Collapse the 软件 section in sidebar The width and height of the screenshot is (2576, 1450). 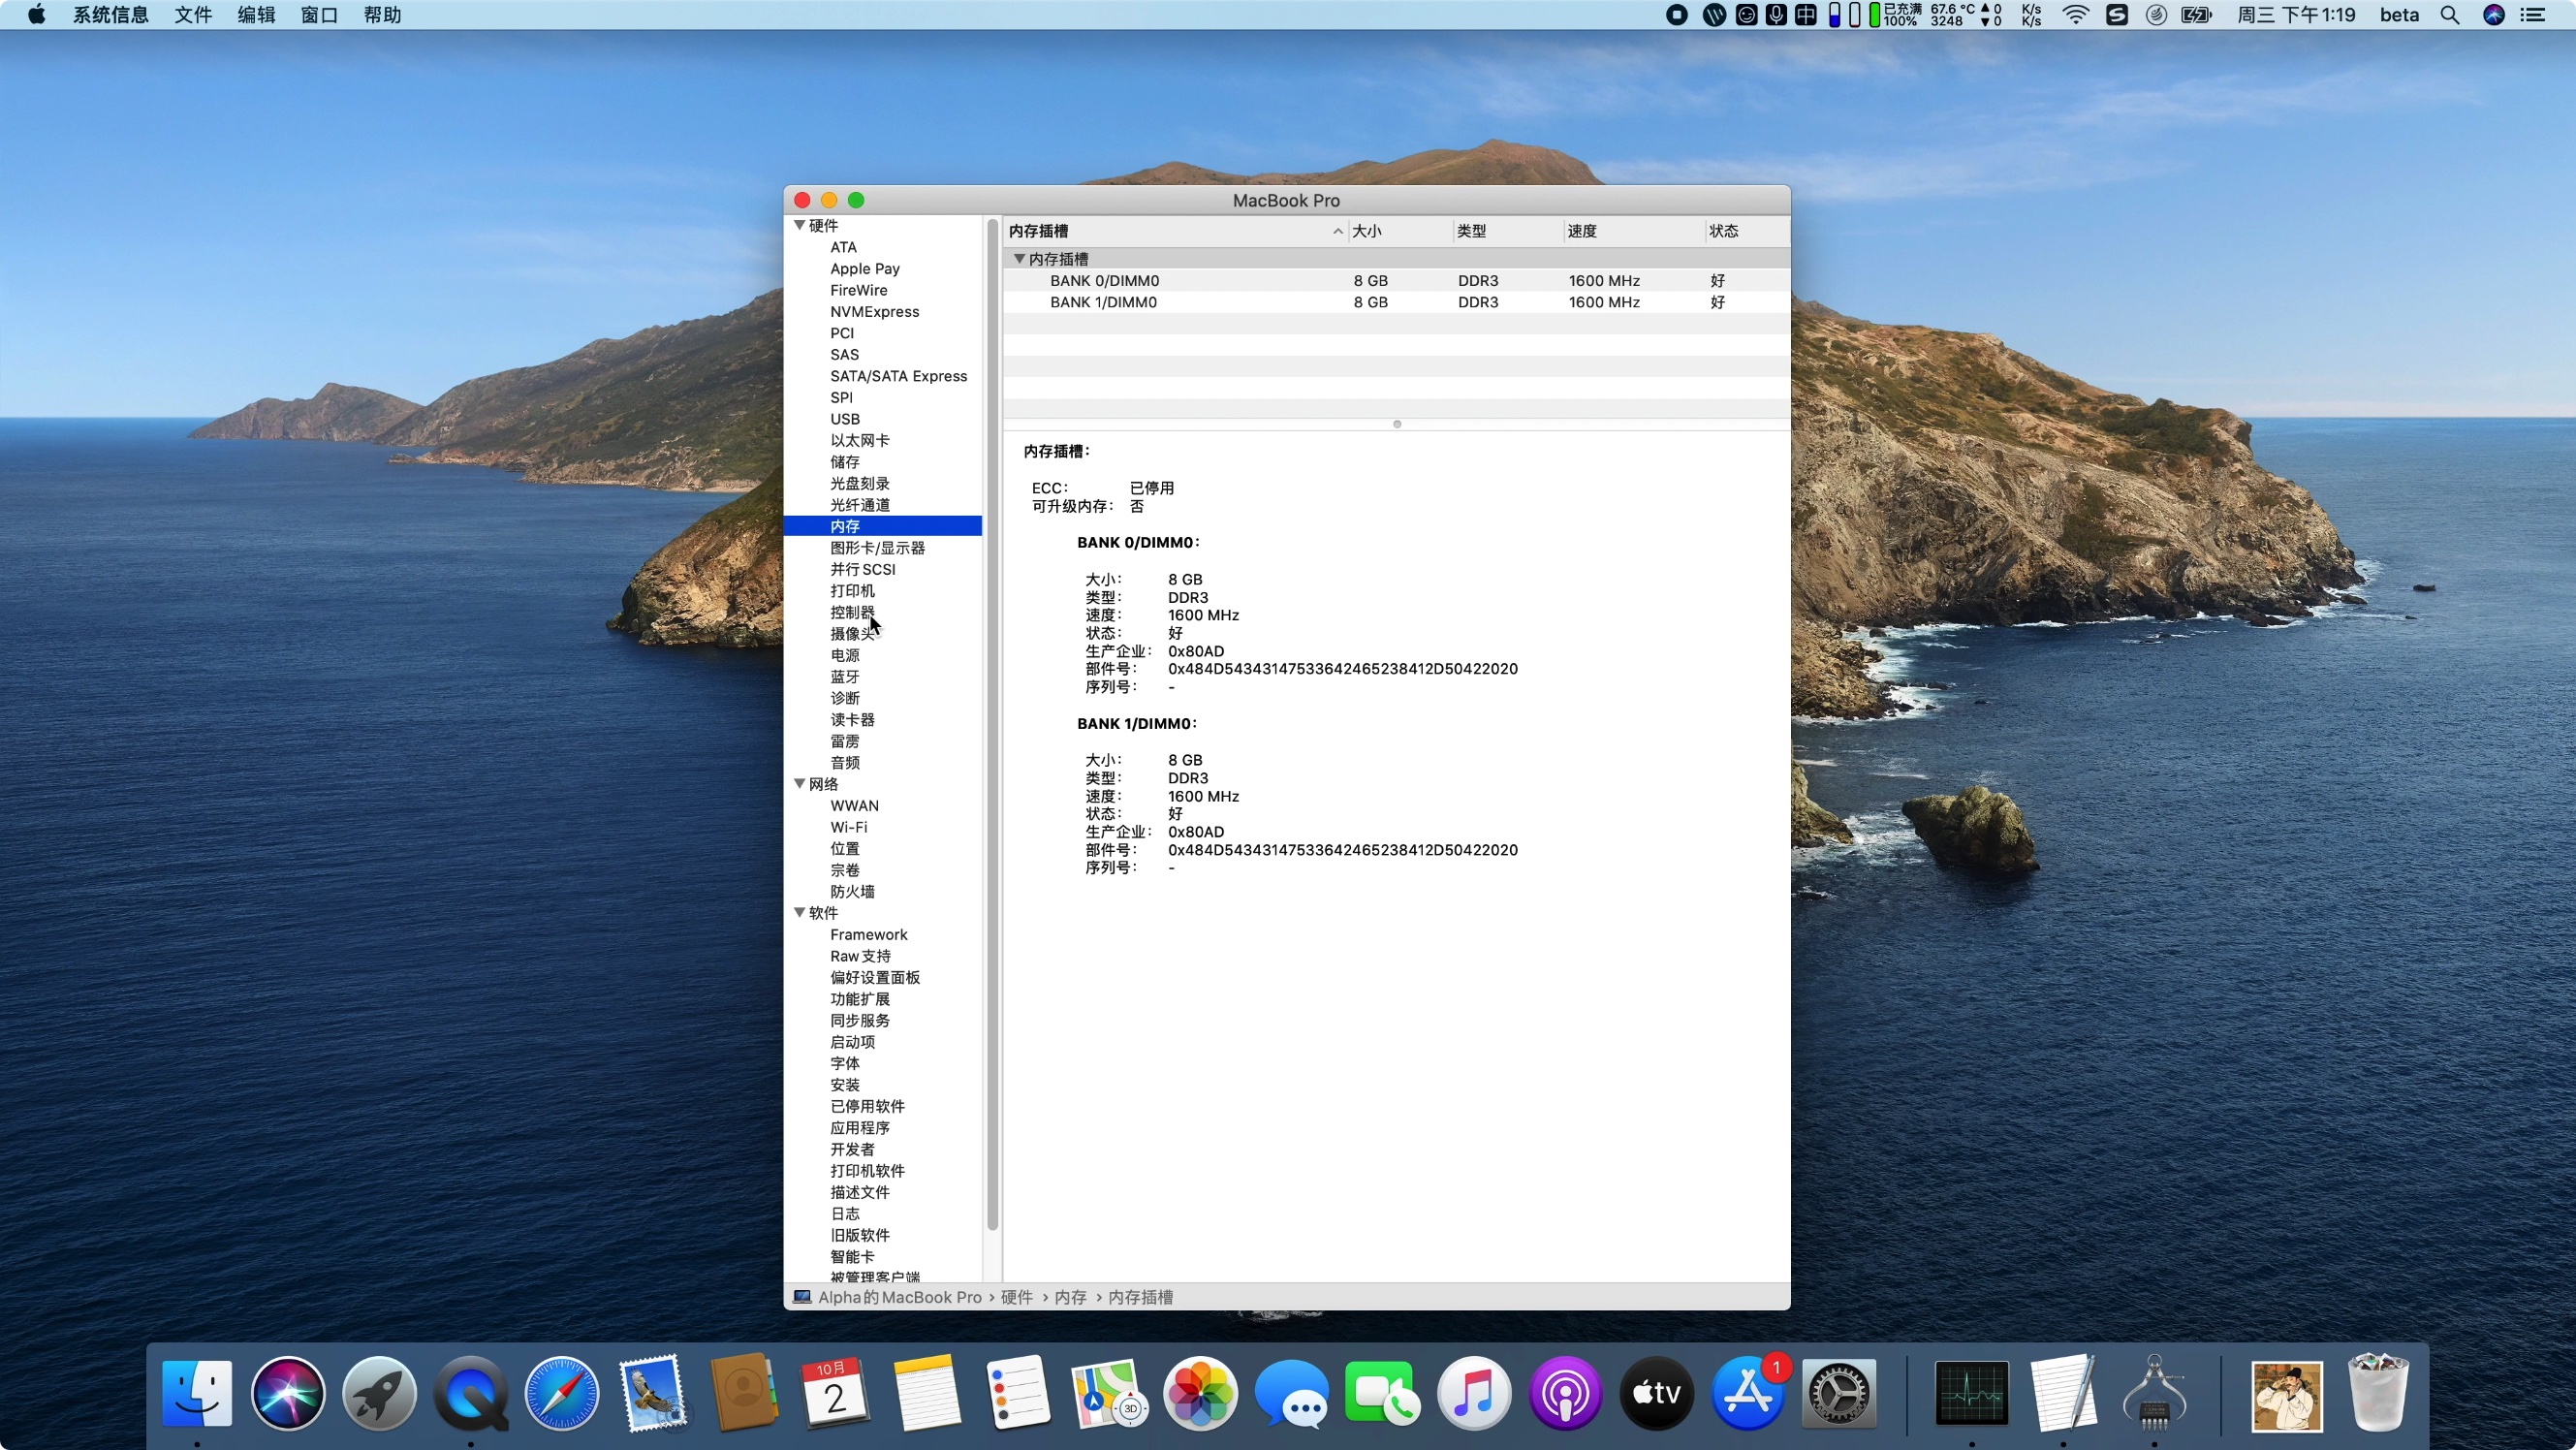pyautogui.click(x=799, y=912)
